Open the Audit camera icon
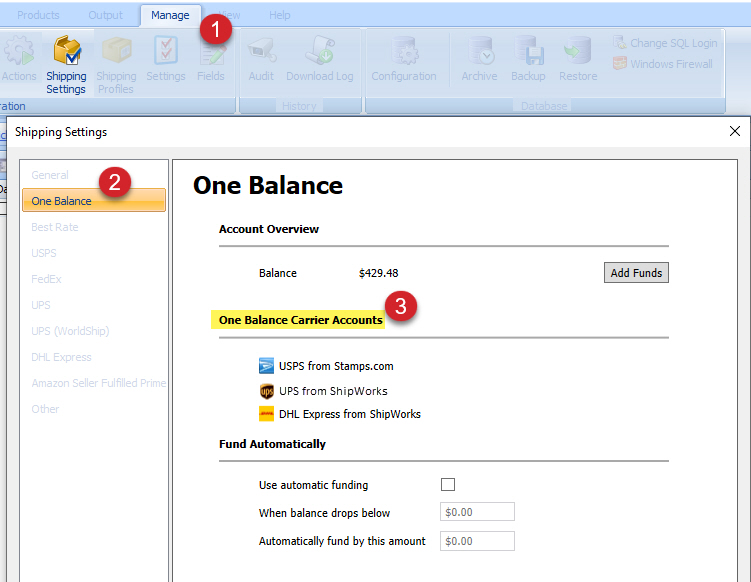 pyautogui.click(x=261, y=58)
